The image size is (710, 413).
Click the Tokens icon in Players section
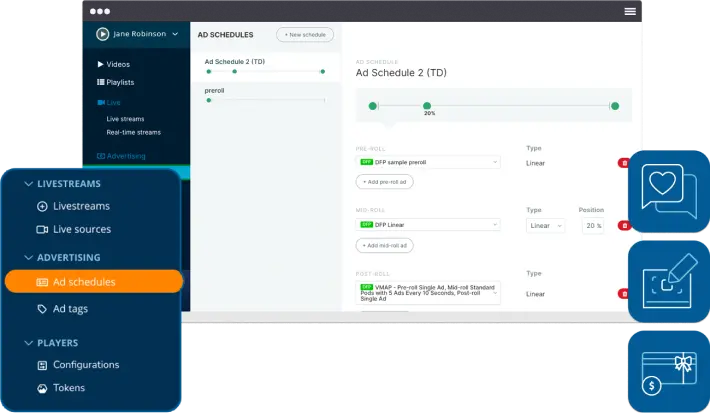(x=42, y=388)
